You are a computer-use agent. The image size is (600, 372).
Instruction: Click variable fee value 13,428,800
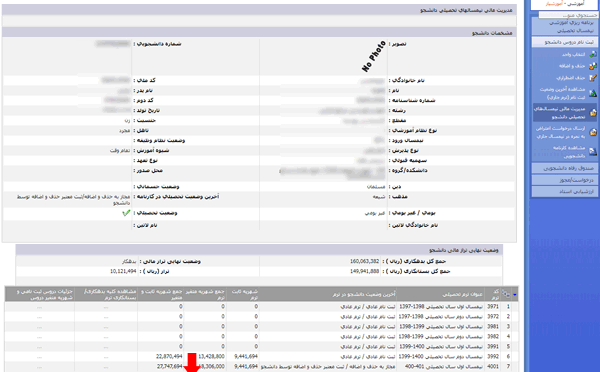pos(211,356)
